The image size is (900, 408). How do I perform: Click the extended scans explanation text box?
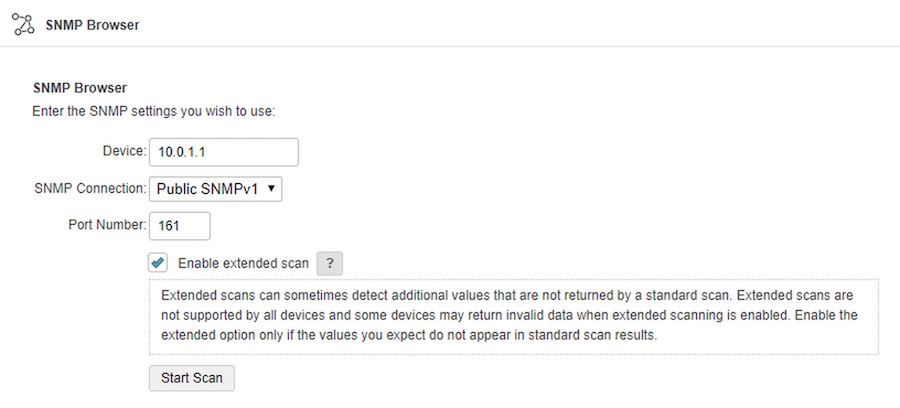[514, 317]
